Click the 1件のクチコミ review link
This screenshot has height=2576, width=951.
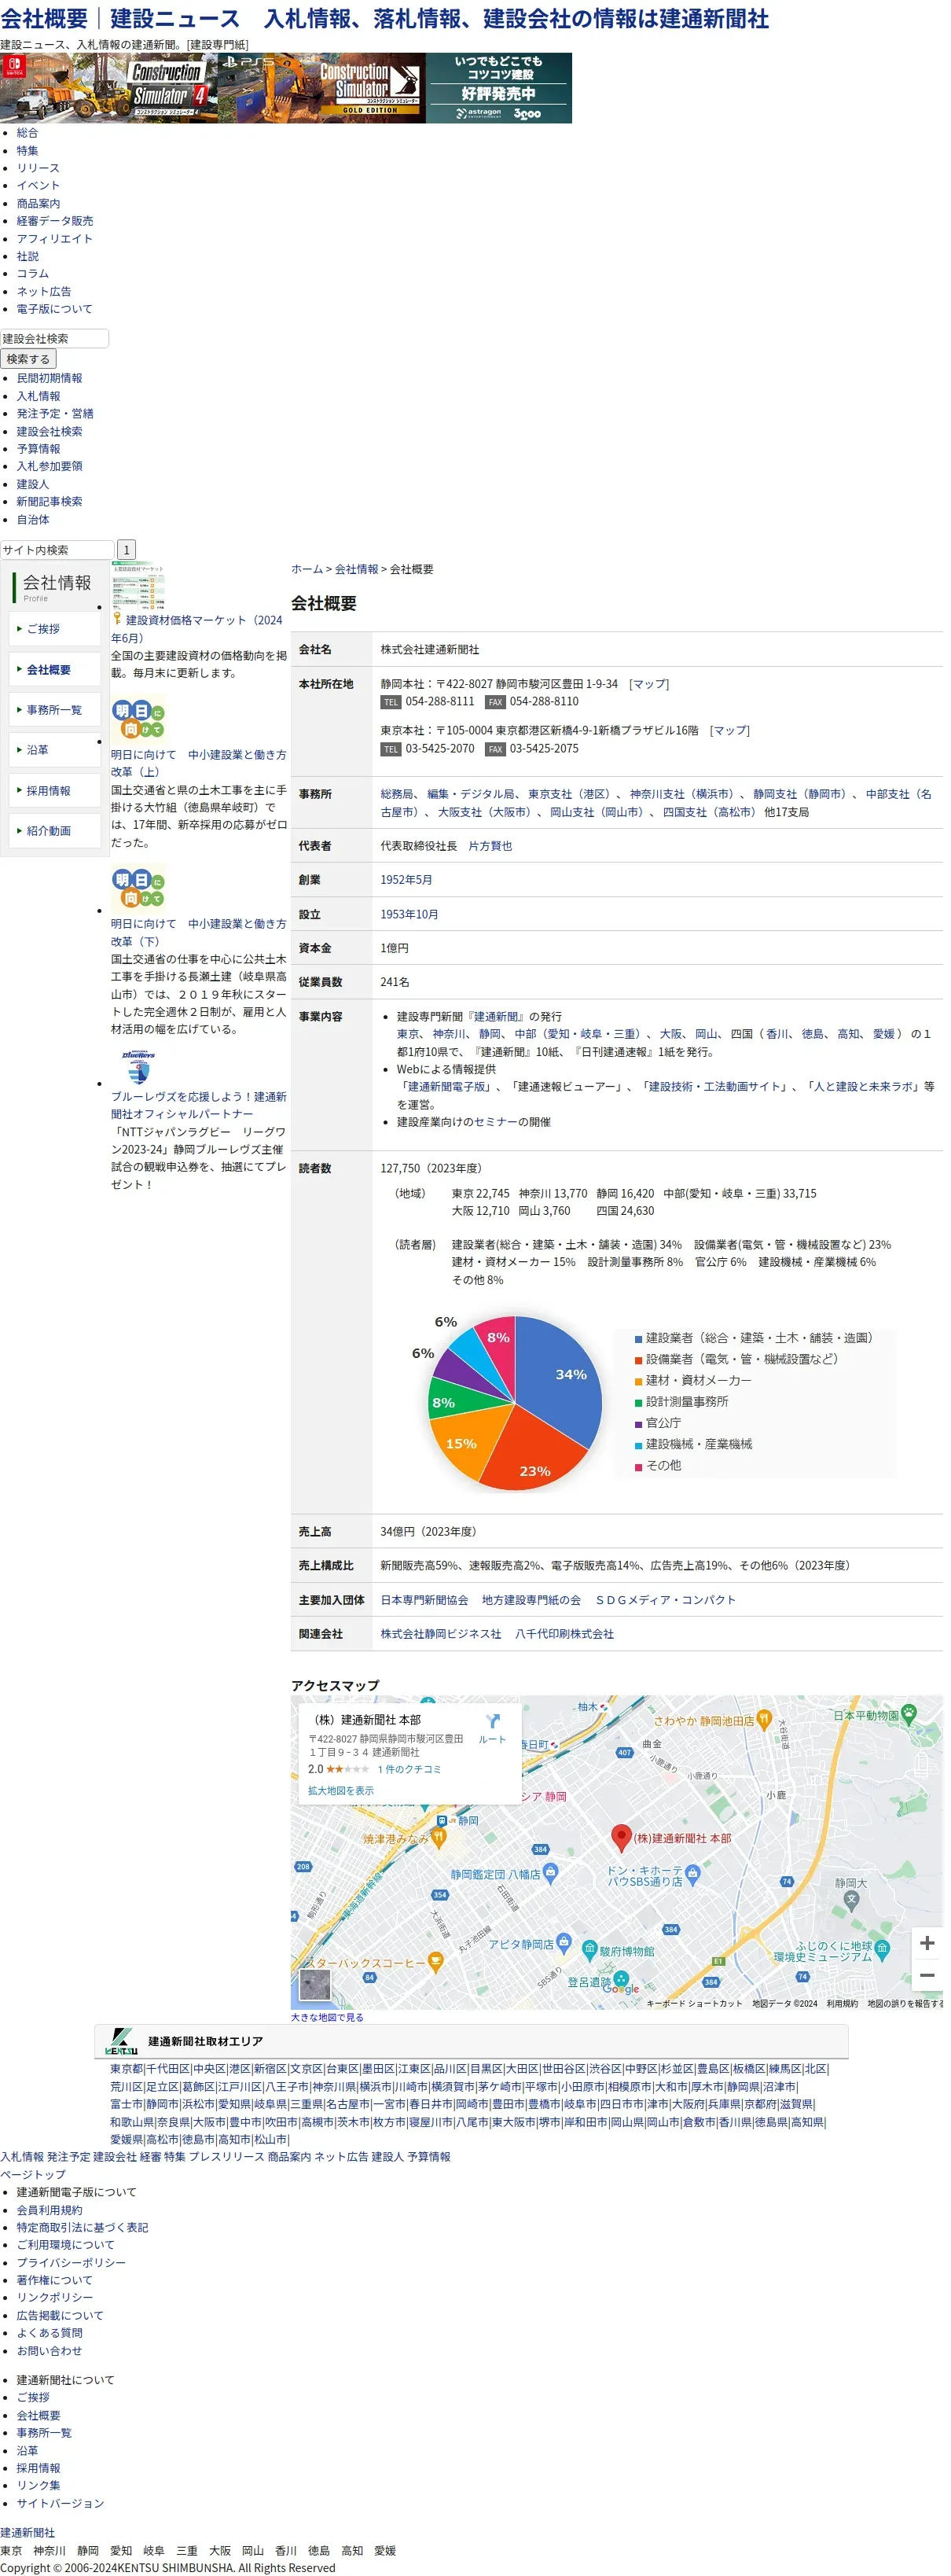(x=409, y=1769)
